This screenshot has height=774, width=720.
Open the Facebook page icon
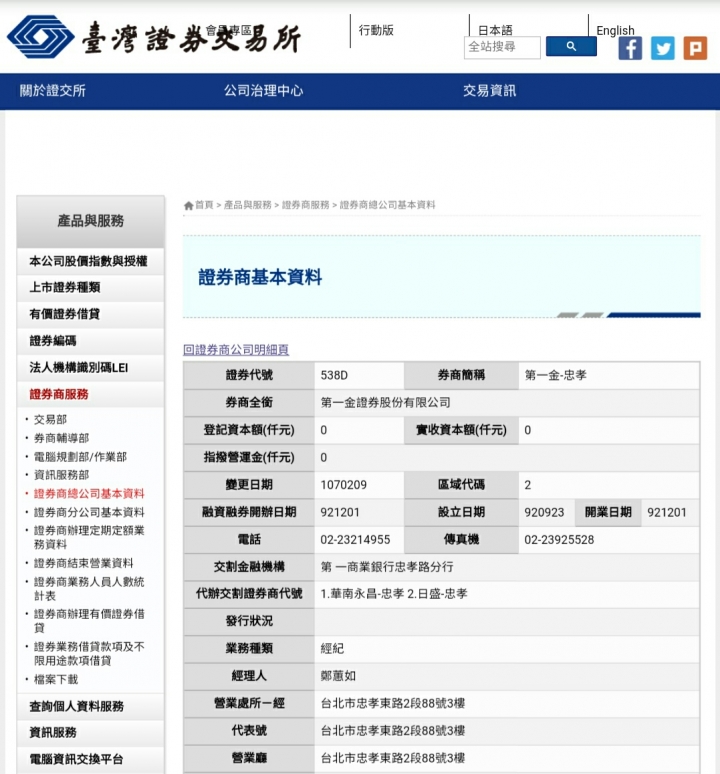pyautogui.click(x=630, y=48)
